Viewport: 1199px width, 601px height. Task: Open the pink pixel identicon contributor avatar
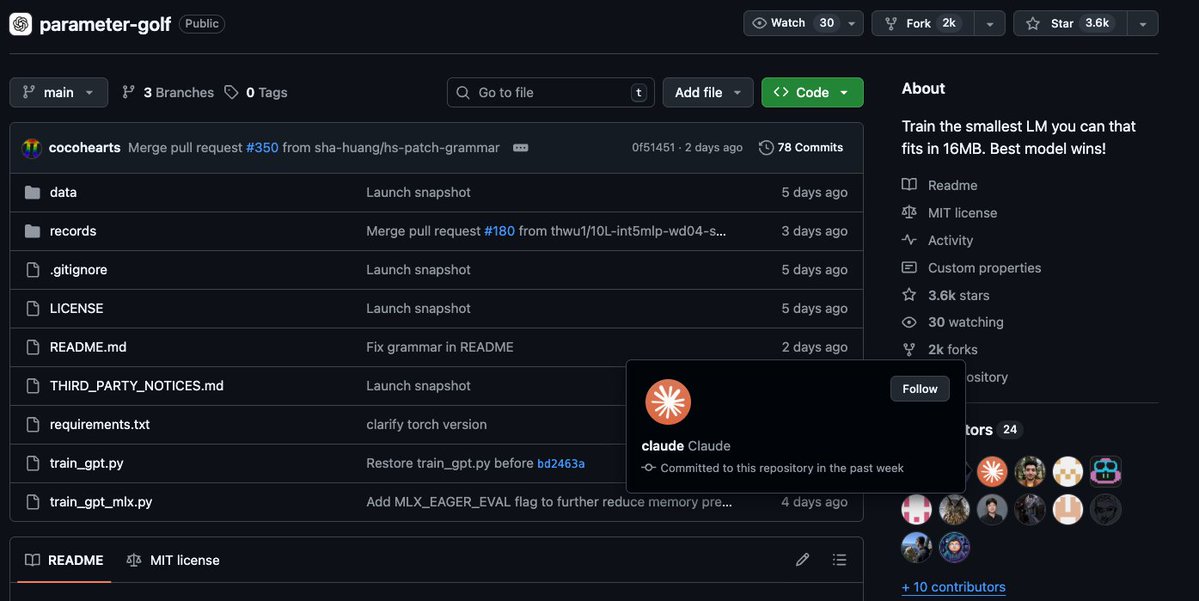[916, 509]
